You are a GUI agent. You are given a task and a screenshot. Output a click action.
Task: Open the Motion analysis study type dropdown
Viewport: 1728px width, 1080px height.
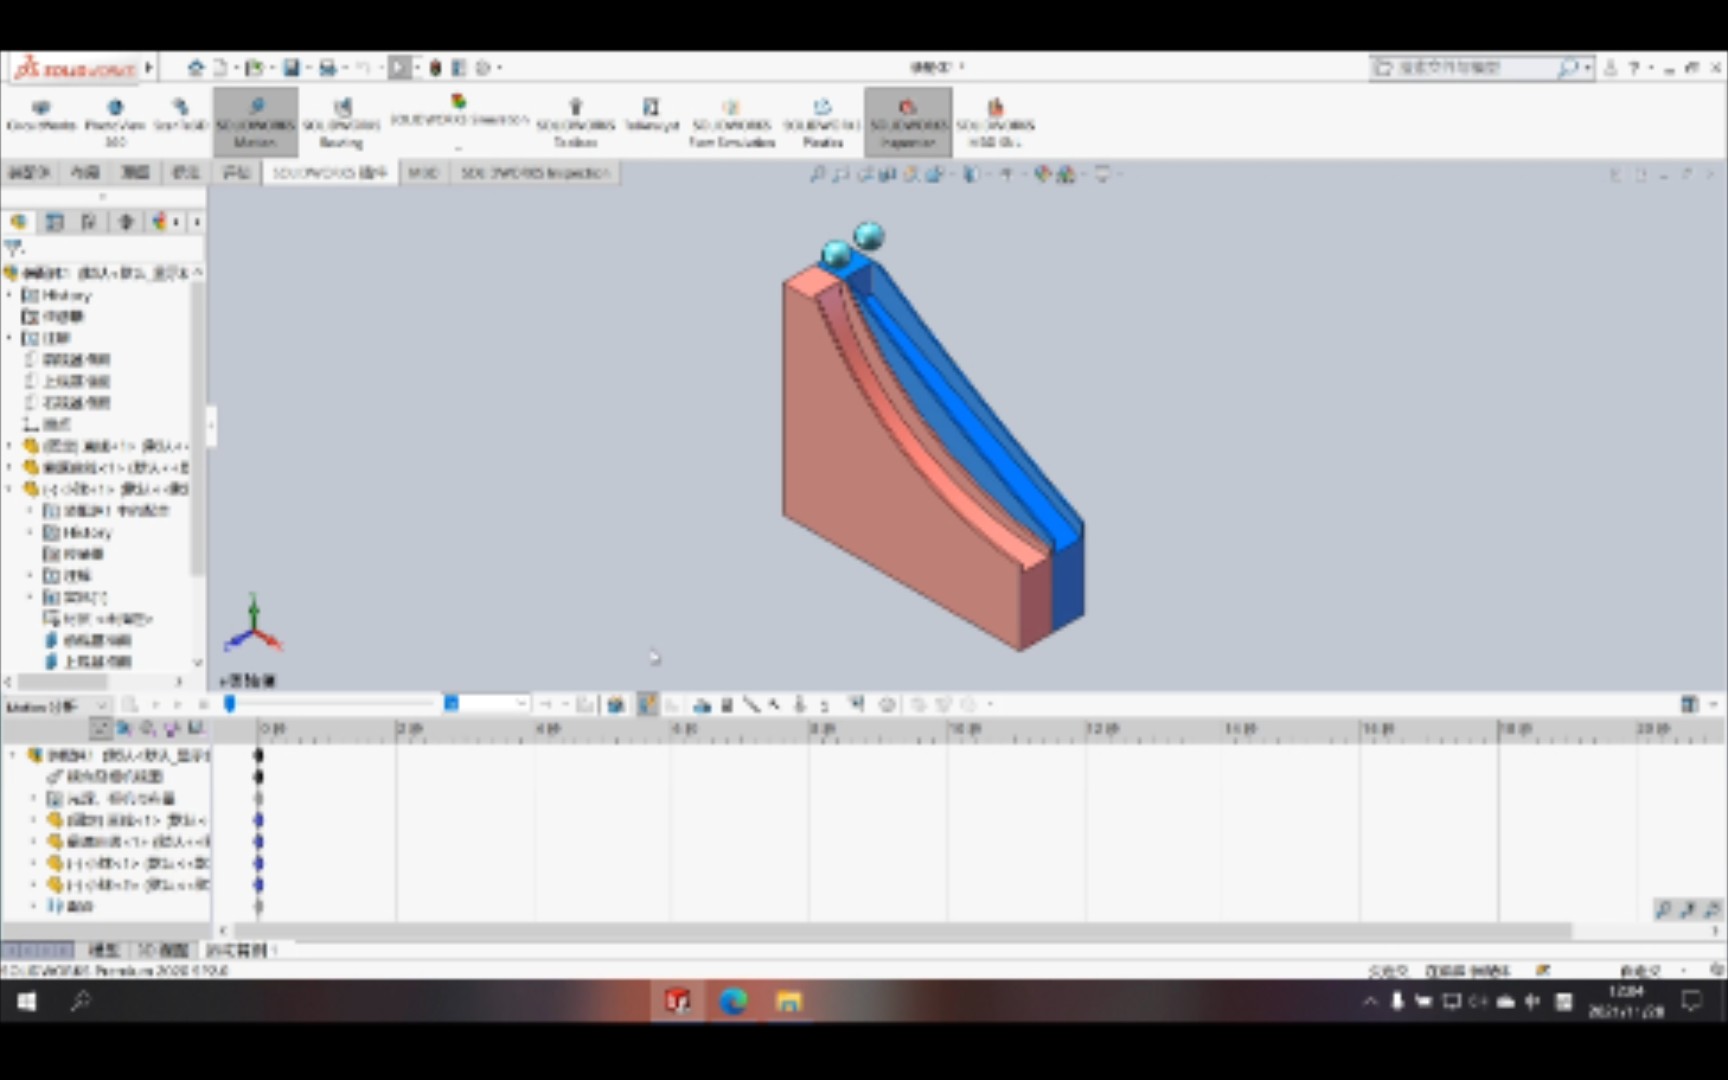57,706
